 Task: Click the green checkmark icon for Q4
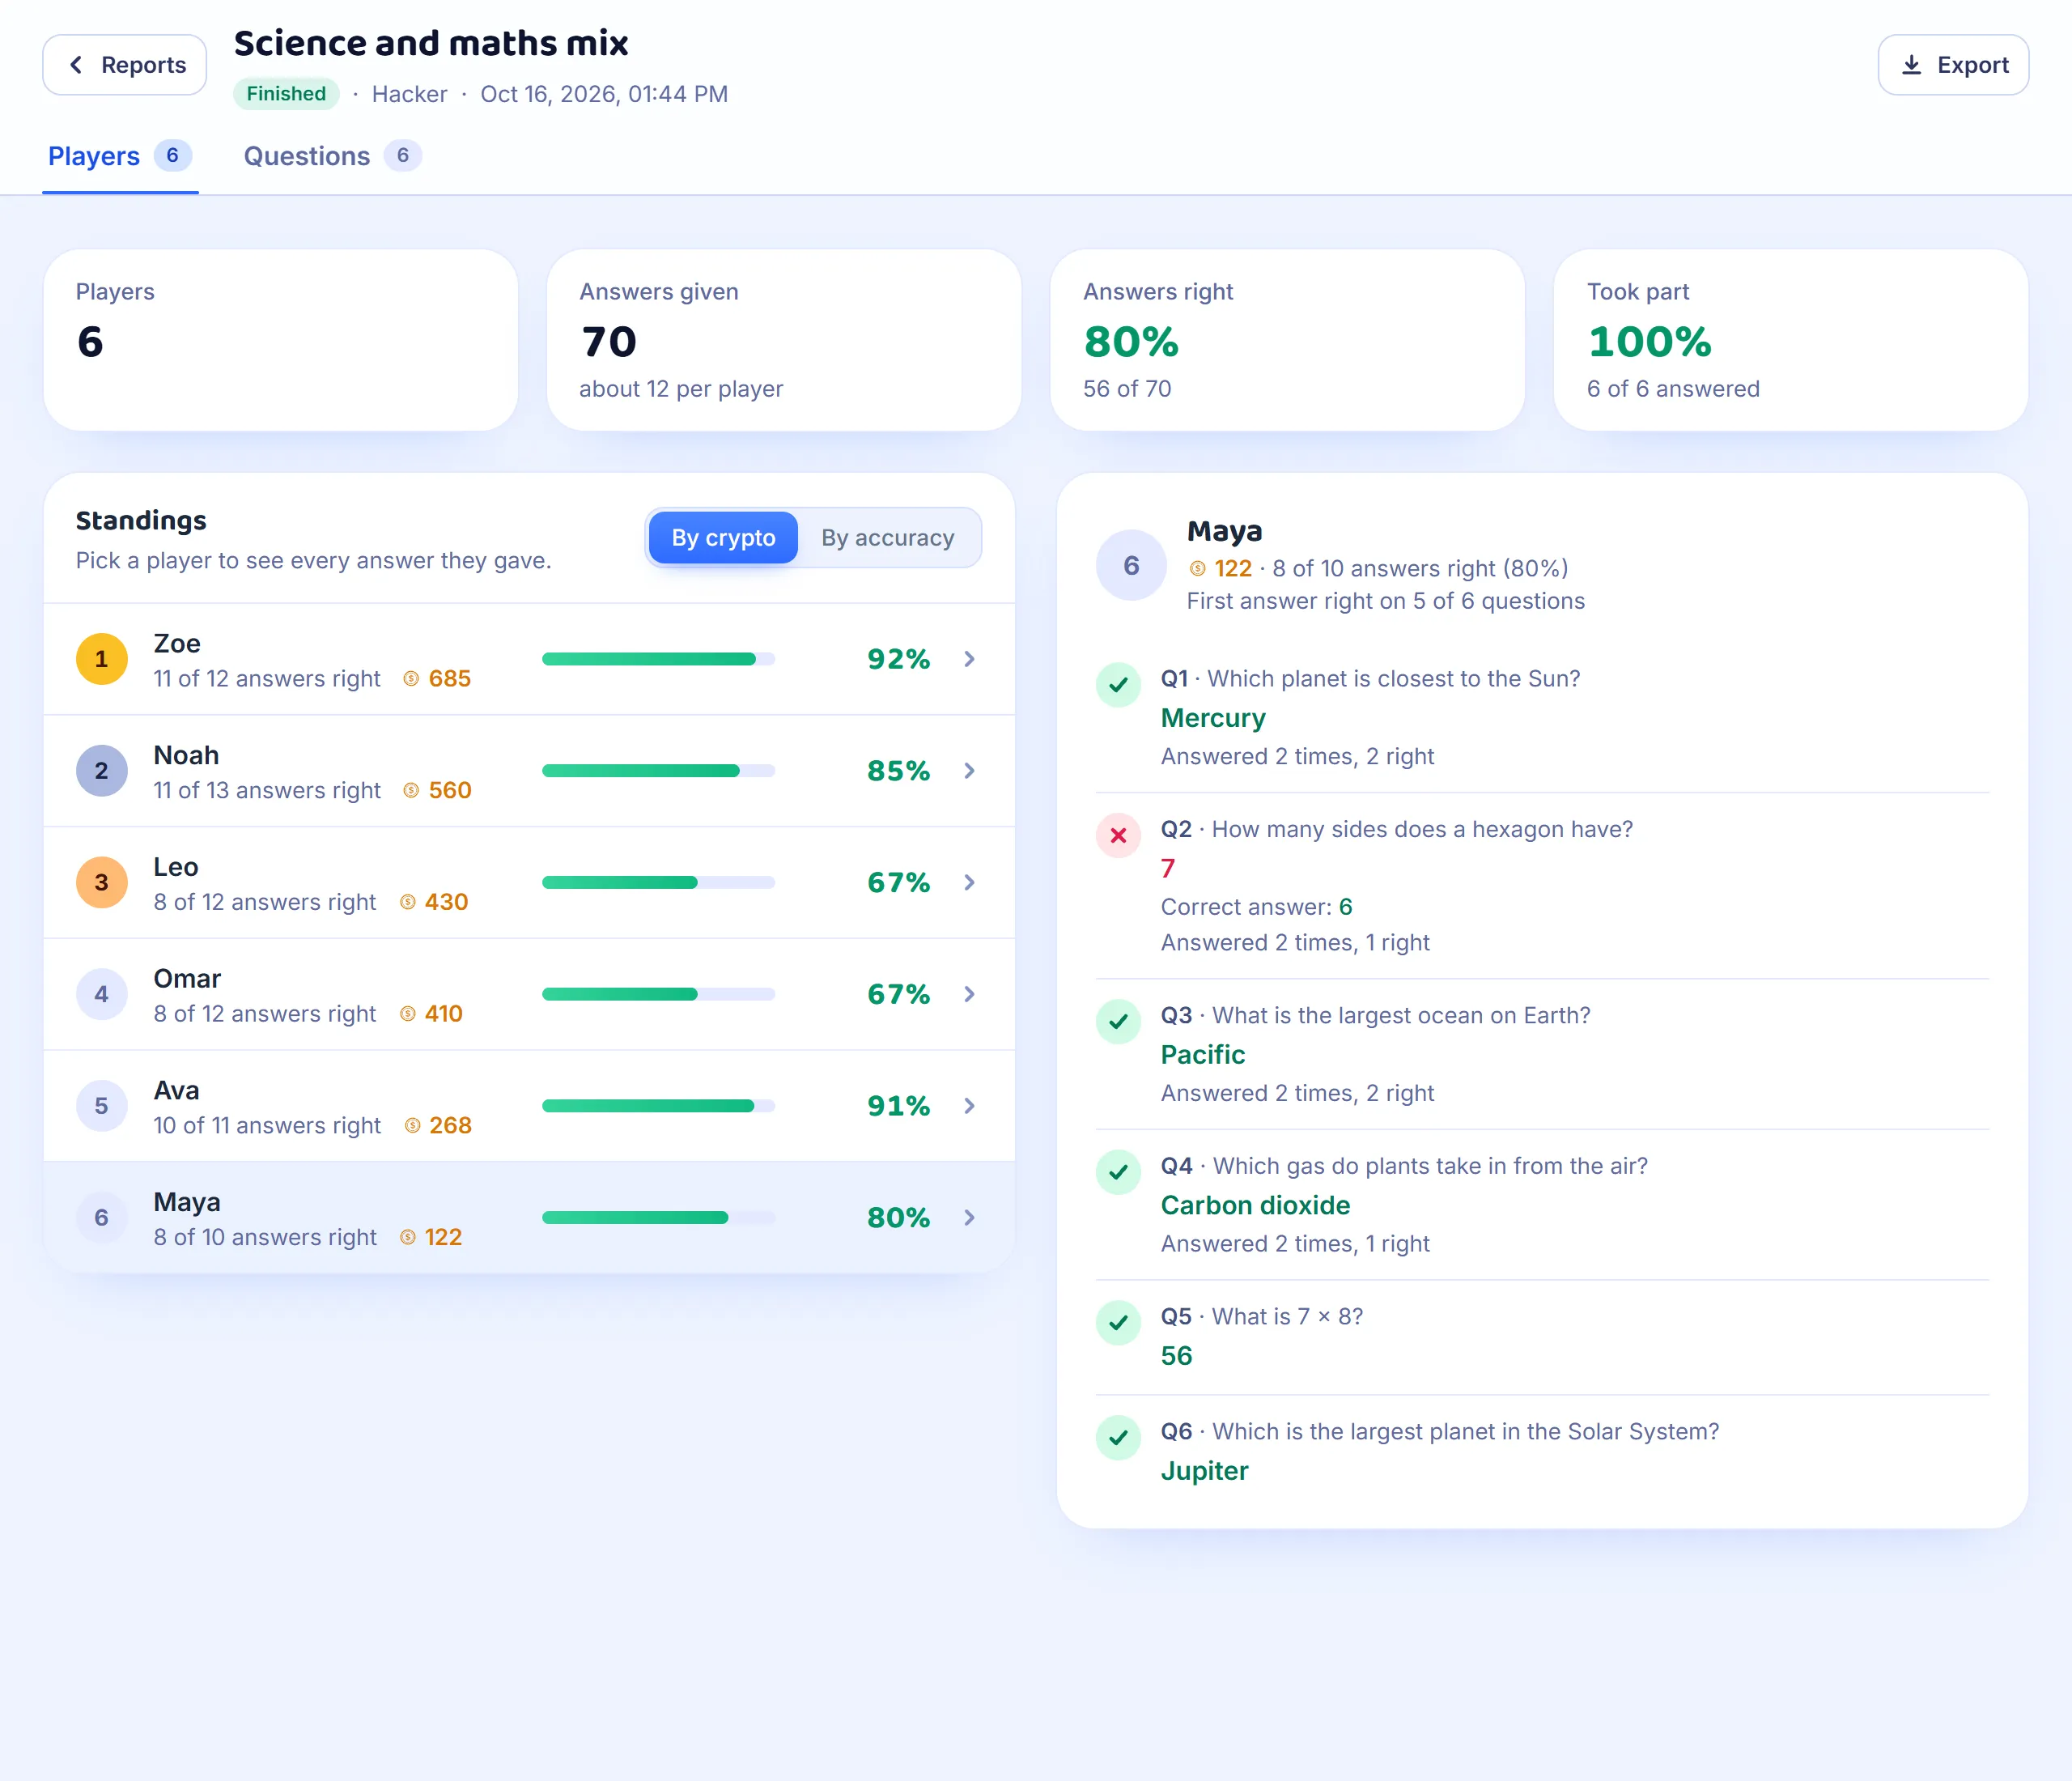(1119, 1172)
